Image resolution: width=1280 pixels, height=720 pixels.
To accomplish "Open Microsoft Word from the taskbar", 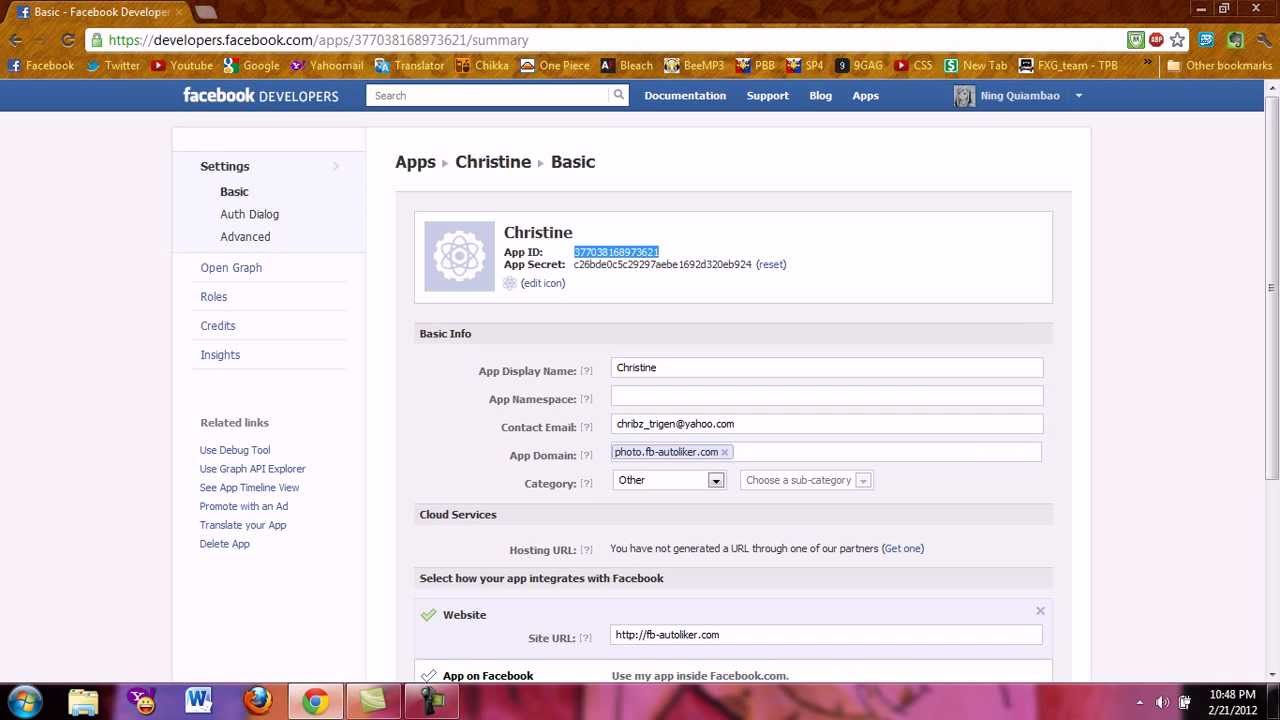I will point(199,701).
